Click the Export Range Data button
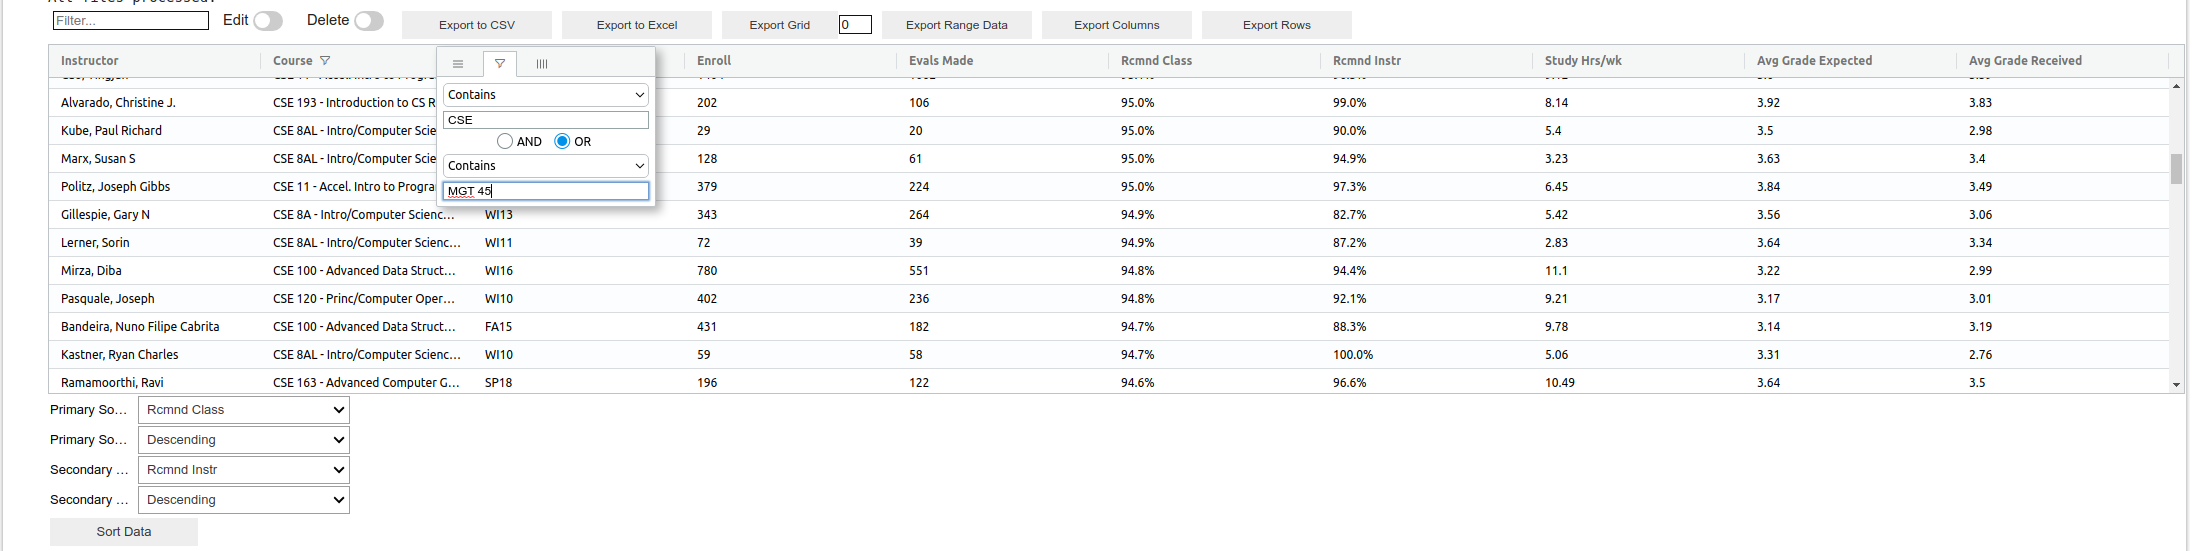Screen dimensions: 2200x551 click(957, 25)
